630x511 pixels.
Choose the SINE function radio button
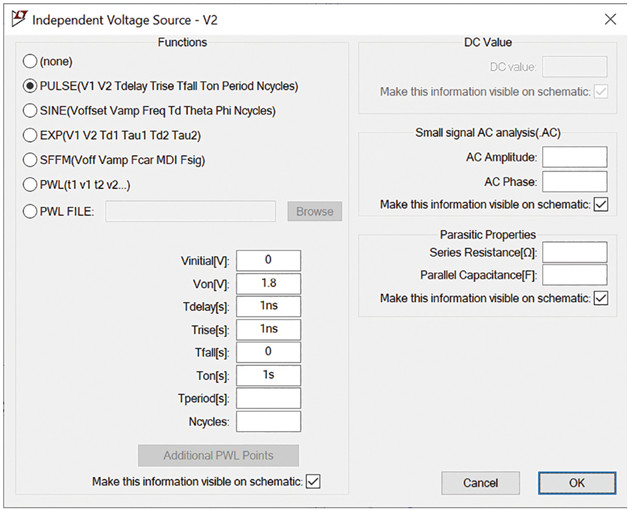click(30, 110)
